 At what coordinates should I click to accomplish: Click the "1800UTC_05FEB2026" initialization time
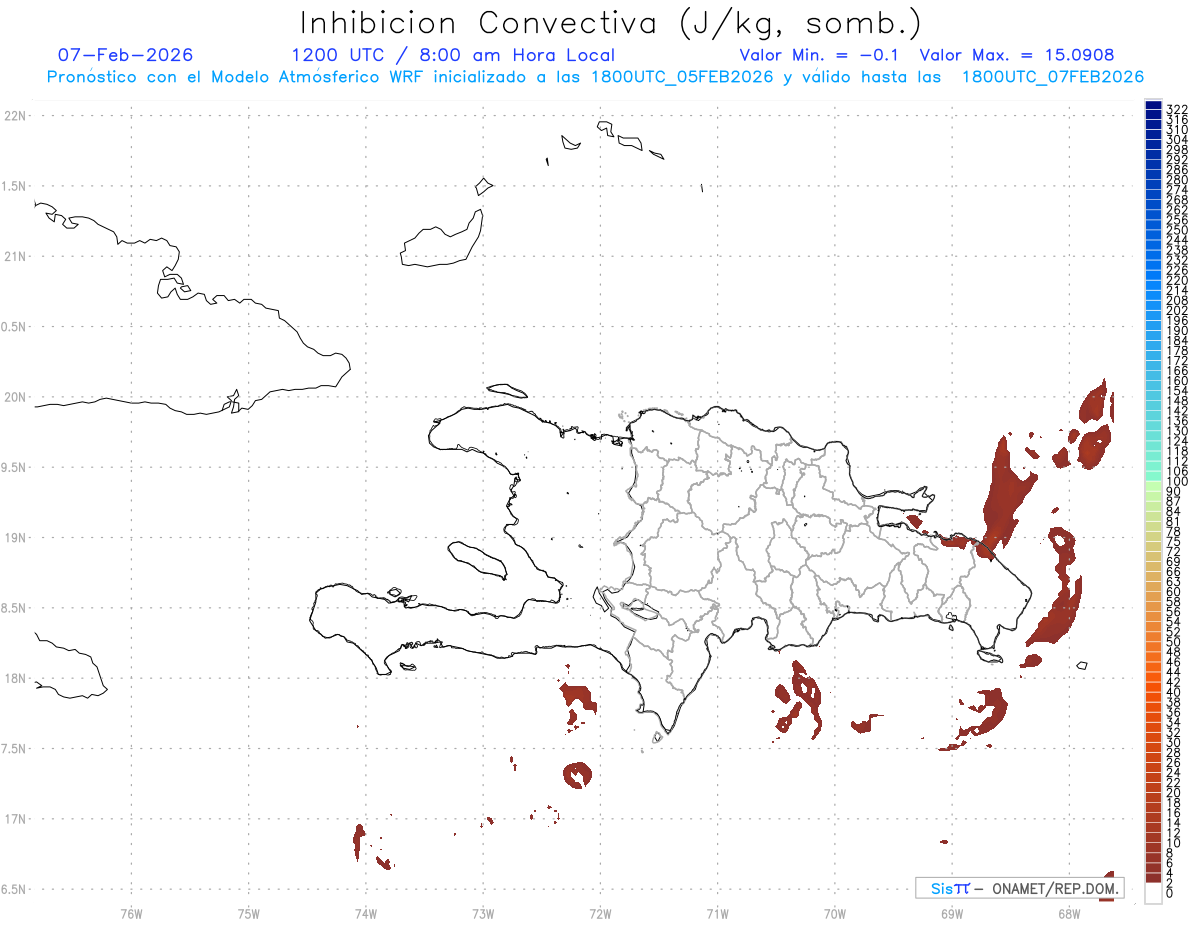(681, 77)
